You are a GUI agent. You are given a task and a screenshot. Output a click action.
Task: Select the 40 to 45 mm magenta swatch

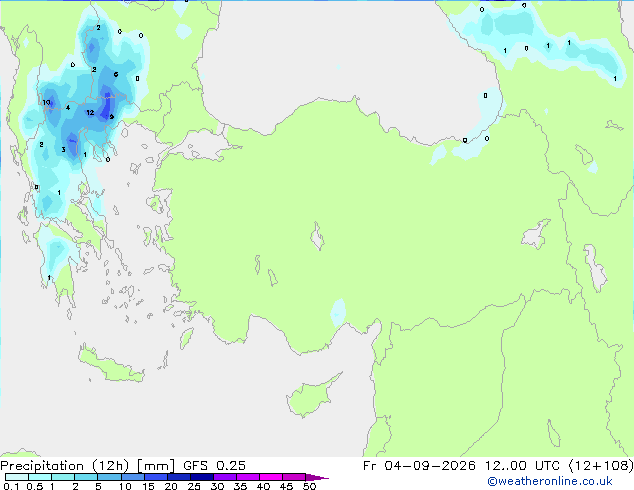pyautogui.click(x=271, y=477)
